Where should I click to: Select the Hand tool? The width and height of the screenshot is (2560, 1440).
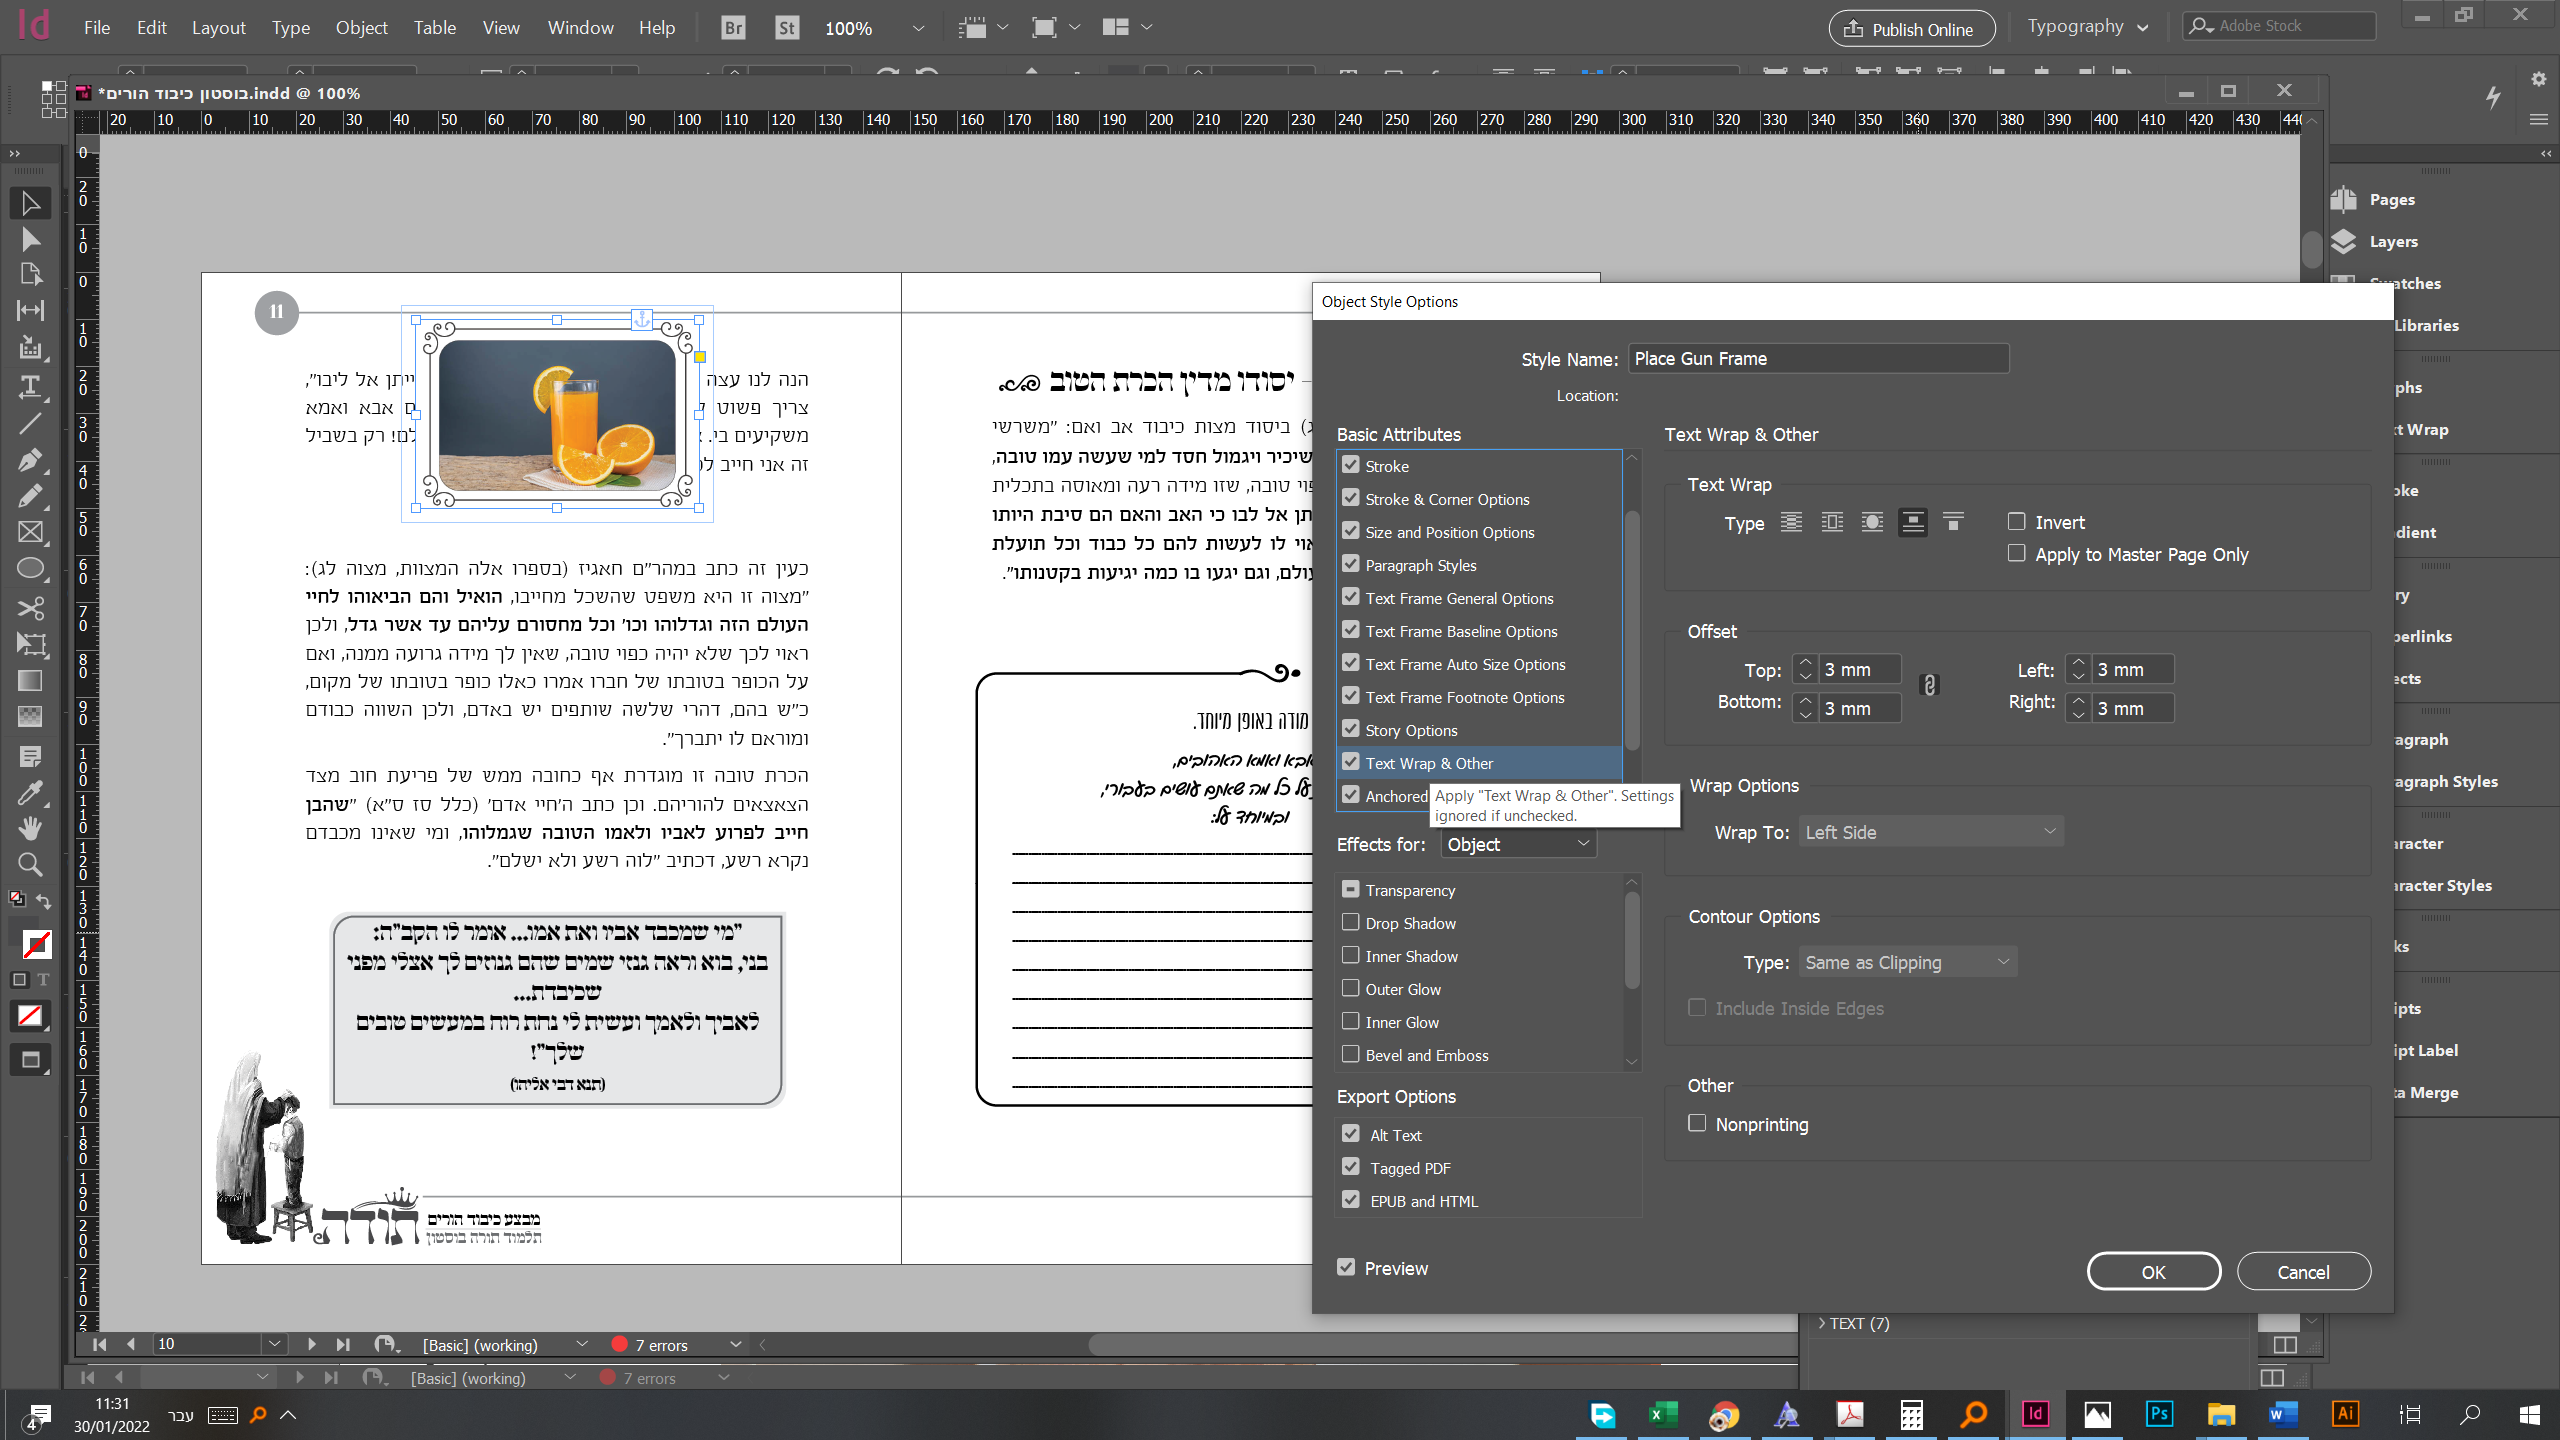pyautogui.click(x=30, y=828)
